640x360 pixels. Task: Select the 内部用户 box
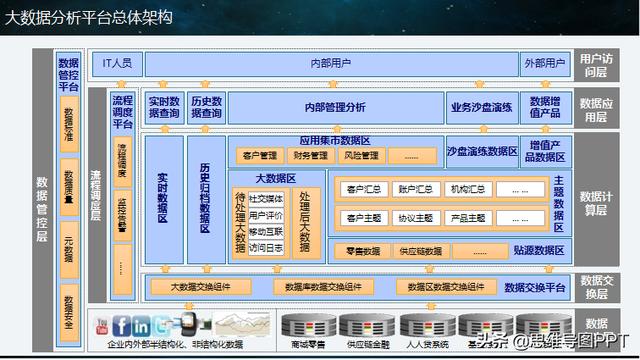pyautogui.click(x=331, y=64)
